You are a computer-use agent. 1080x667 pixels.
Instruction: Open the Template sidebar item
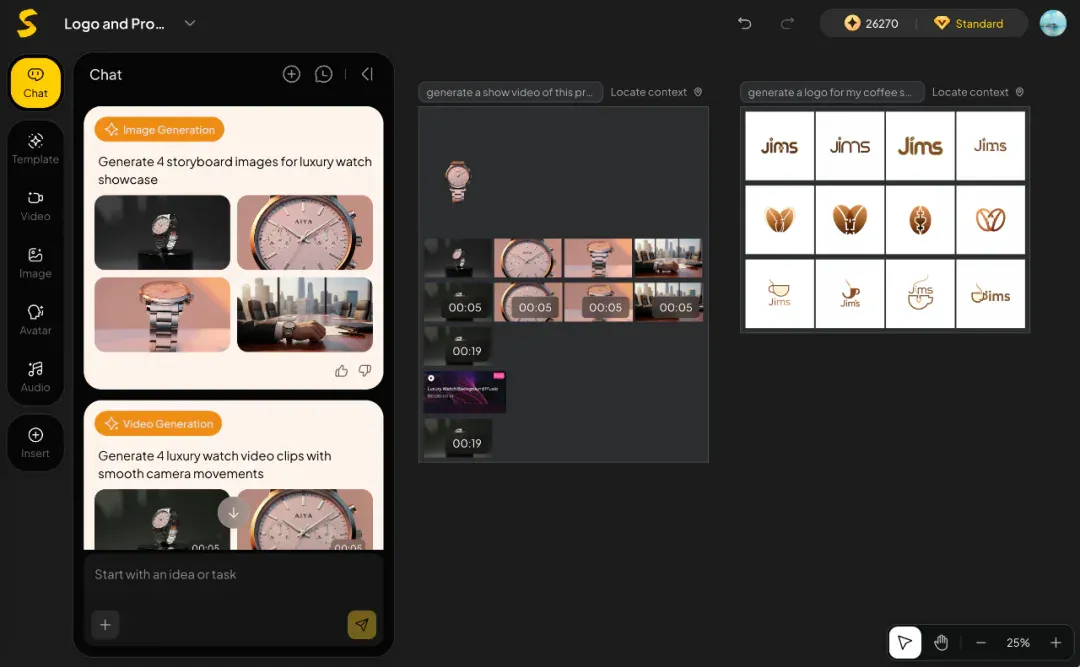pyautogui.click(x=36, y=149)
